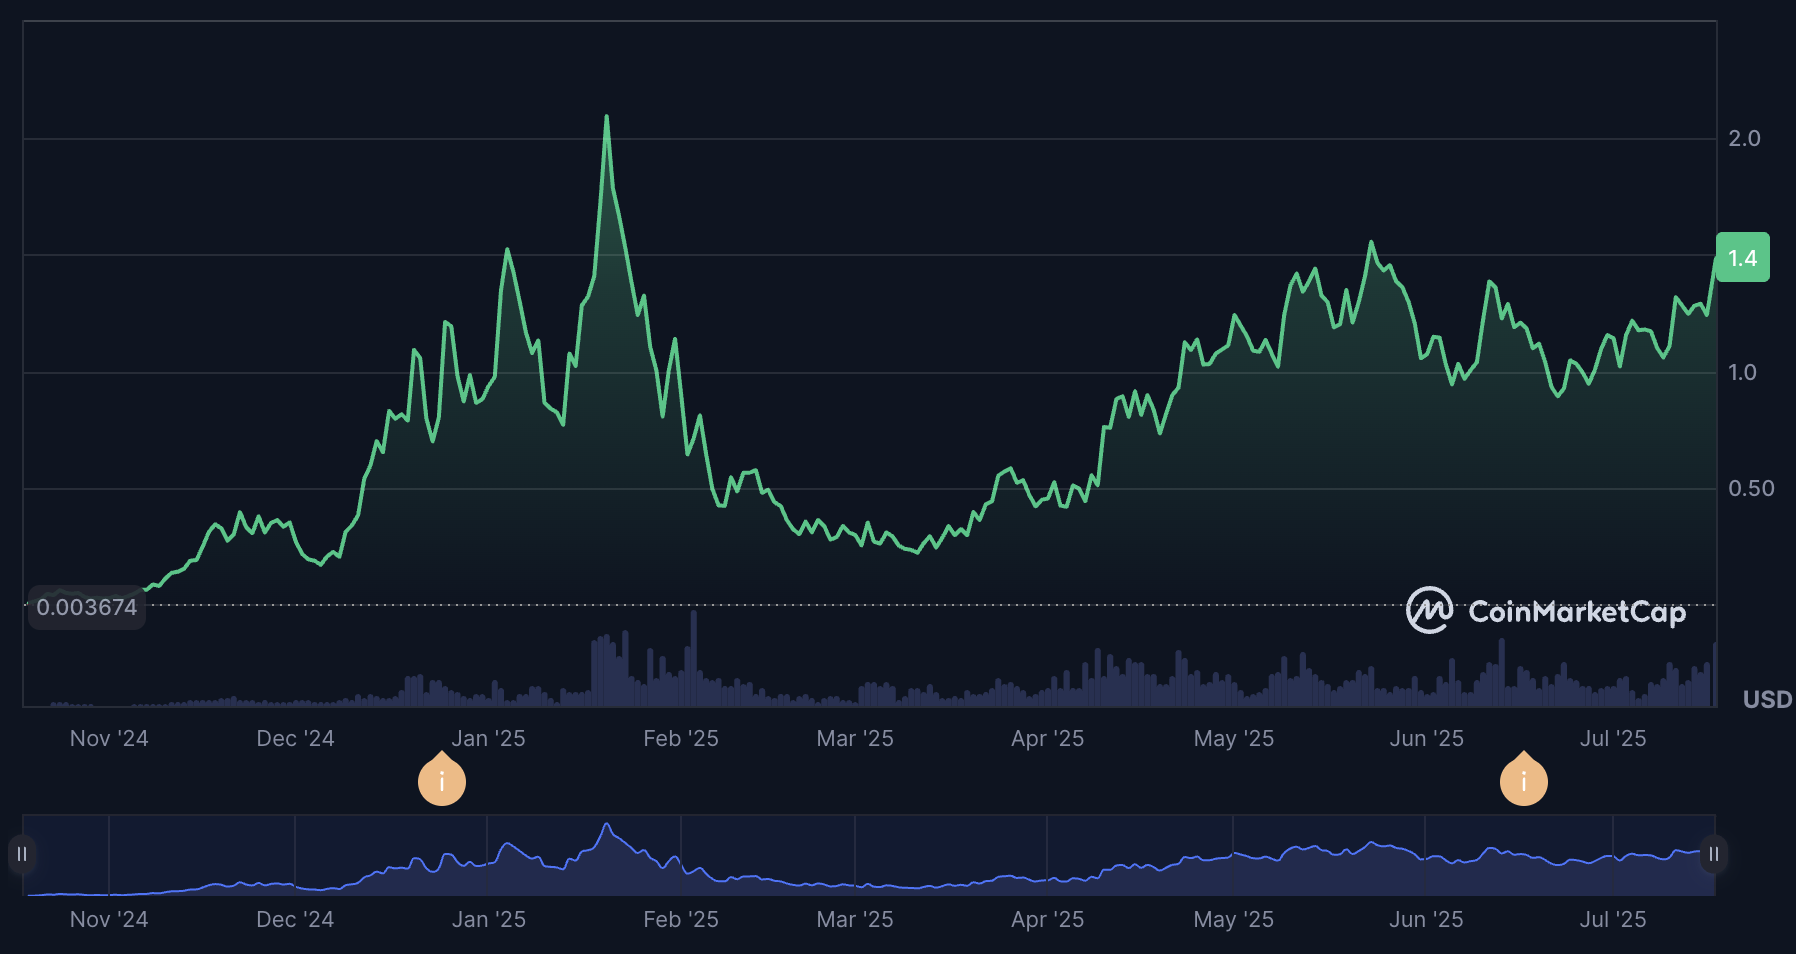
Task: Click the USD currency label
Action: click(x=1767, y=699)
